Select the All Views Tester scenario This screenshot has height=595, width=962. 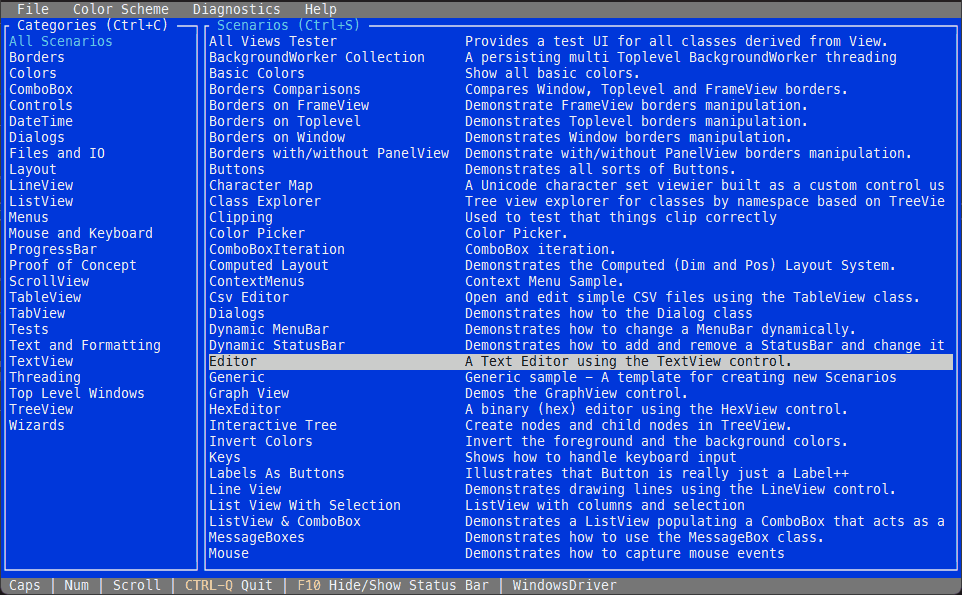273,41
